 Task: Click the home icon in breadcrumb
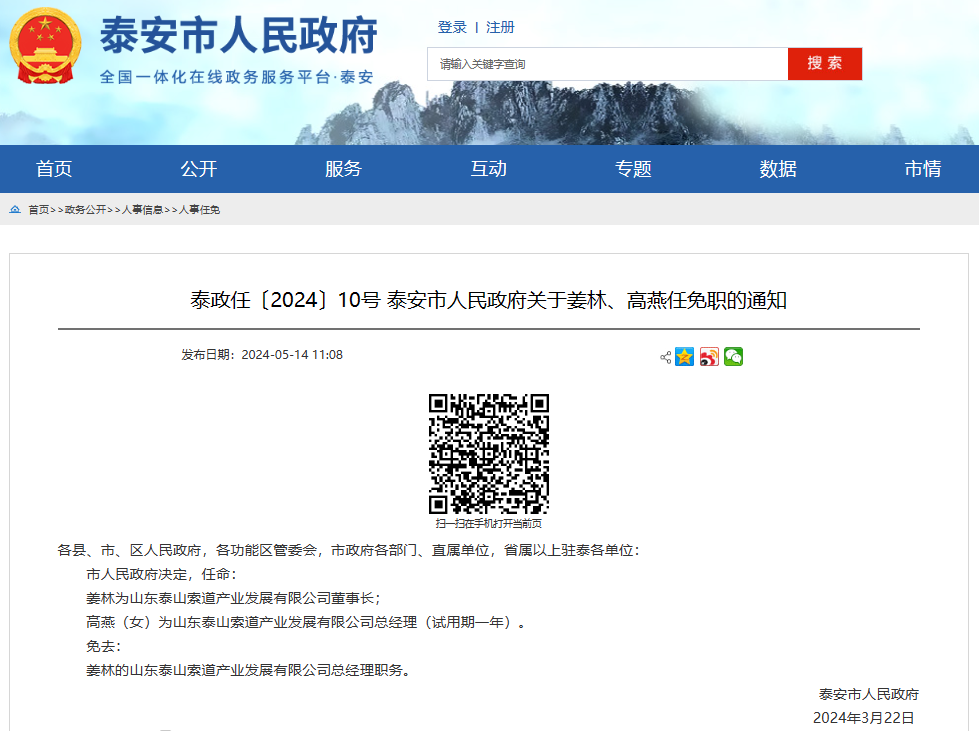[15, 209]
